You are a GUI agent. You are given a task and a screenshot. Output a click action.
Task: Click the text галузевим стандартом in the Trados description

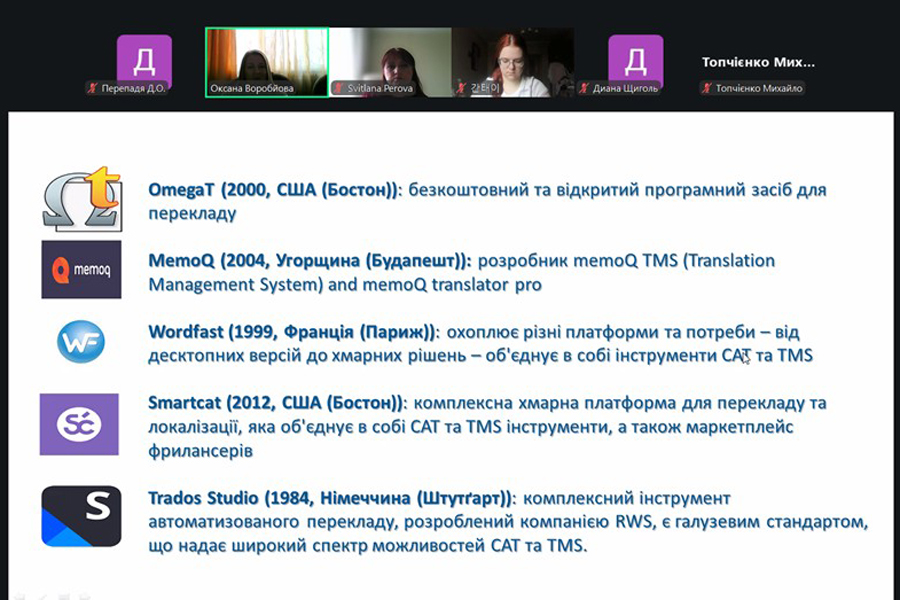(x=770, y=522)
